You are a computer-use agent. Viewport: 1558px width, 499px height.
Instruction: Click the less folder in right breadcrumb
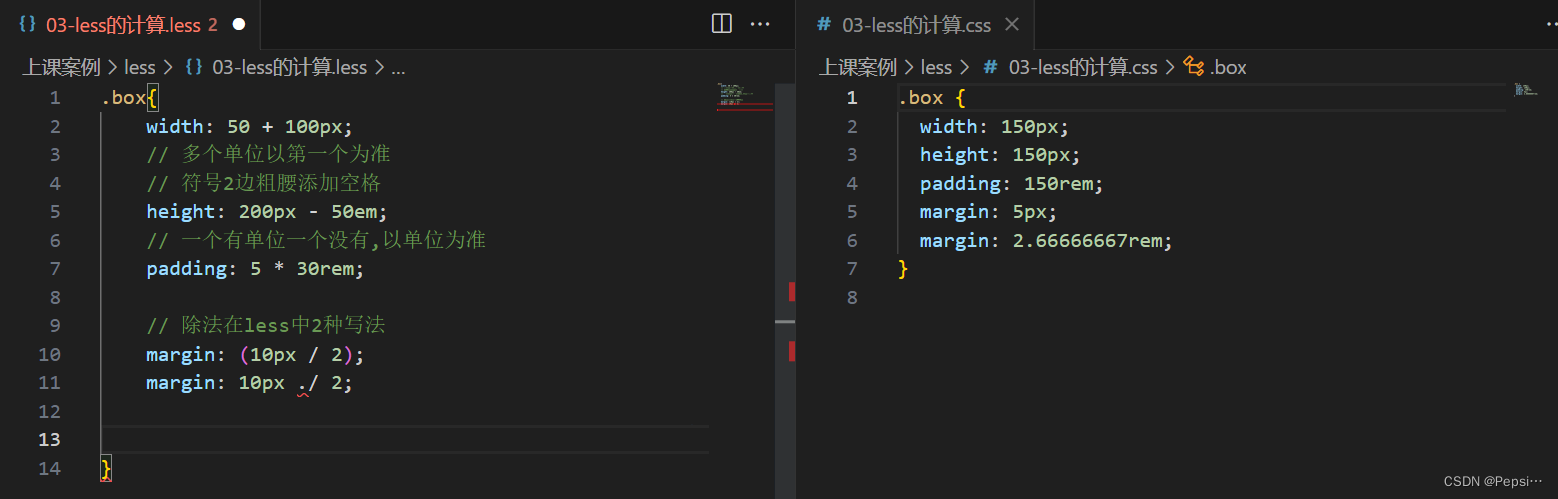tap(936, 67)
